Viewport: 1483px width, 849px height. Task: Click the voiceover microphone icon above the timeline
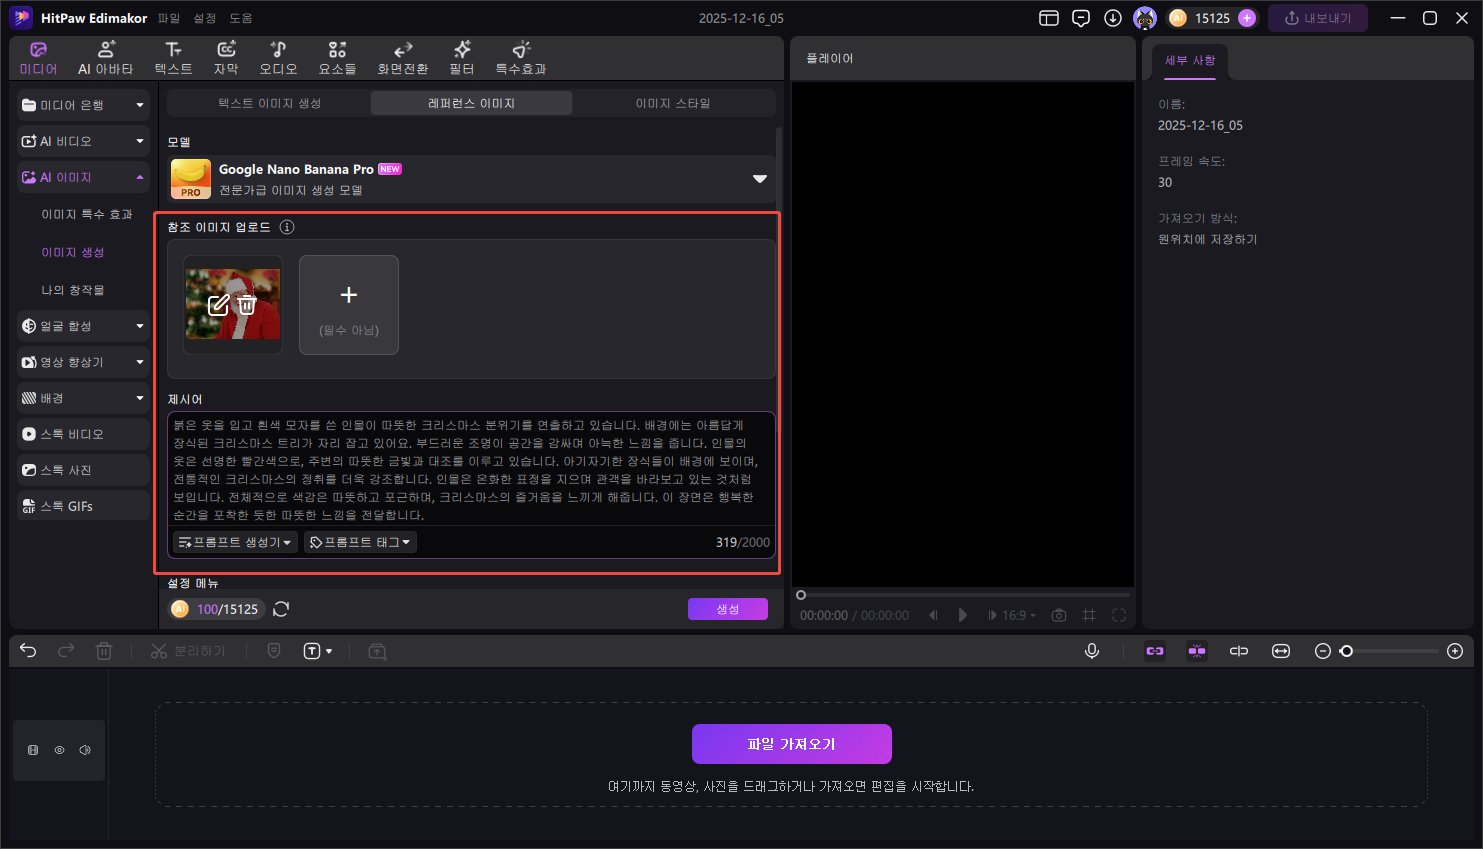coord(1091,651)
